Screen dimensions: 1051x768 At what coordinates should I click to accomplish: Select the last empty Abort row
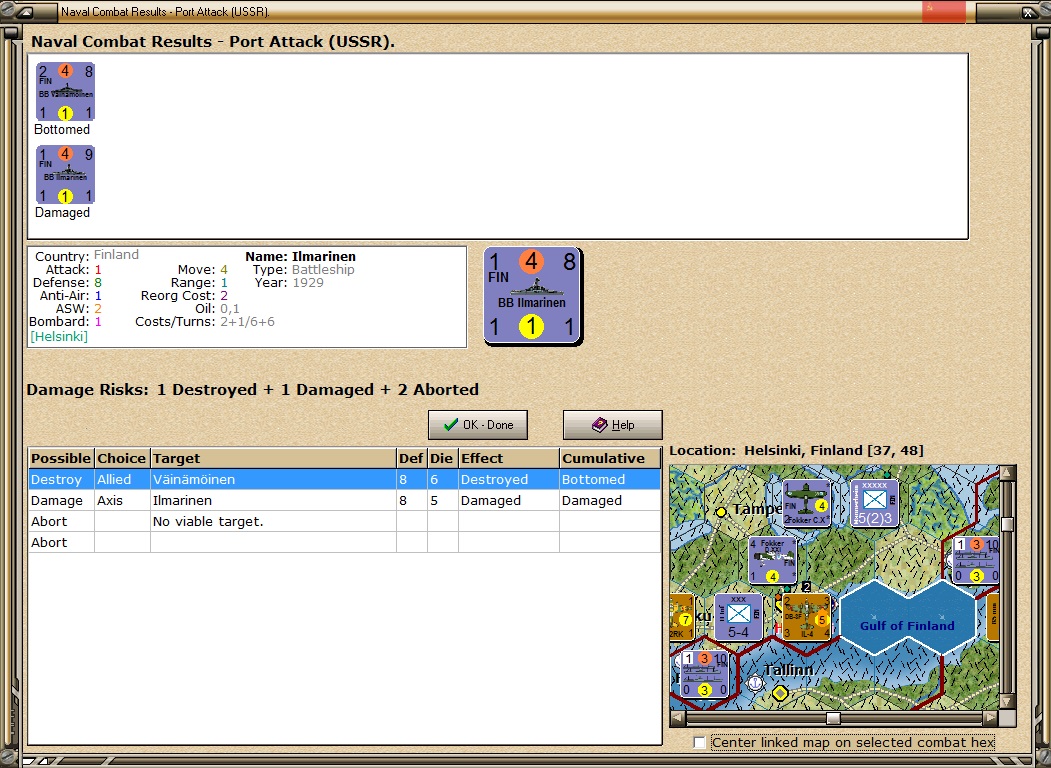345,542
